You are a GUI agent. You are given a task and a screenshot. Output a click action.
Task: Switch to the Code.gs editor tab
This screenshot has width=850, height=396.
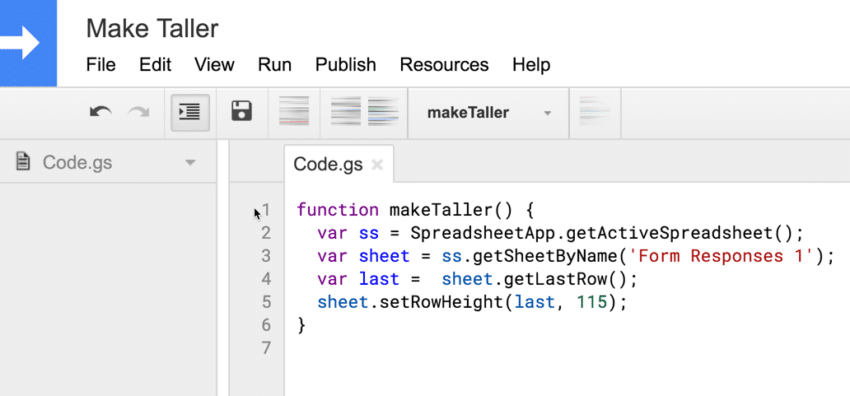pos(328,164)
